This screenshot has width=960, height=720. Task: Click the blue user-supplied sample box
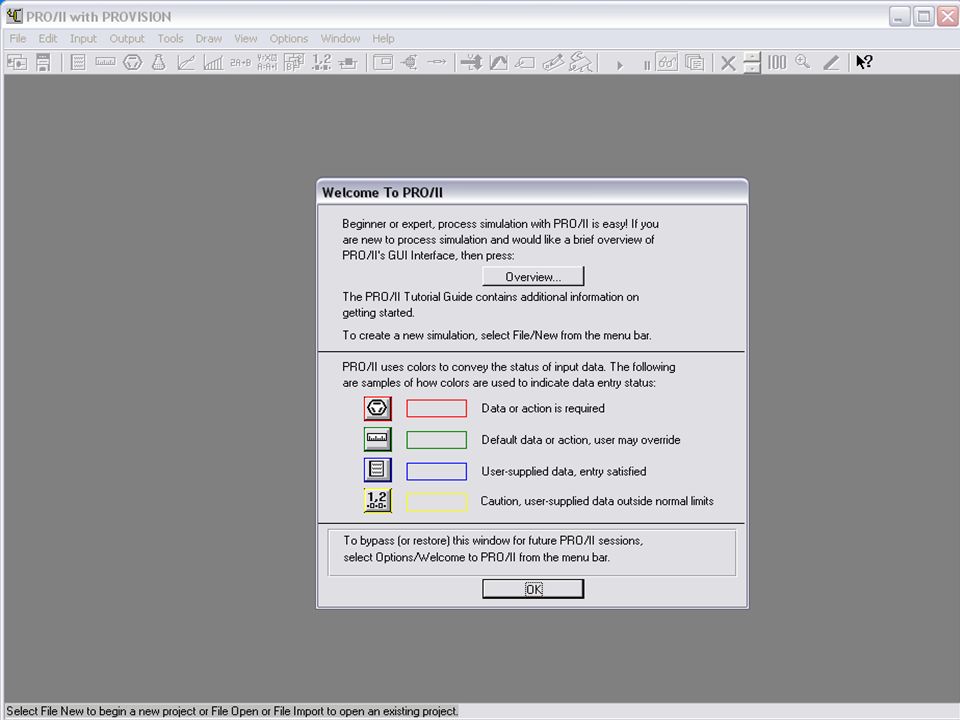tap(437, 471)
